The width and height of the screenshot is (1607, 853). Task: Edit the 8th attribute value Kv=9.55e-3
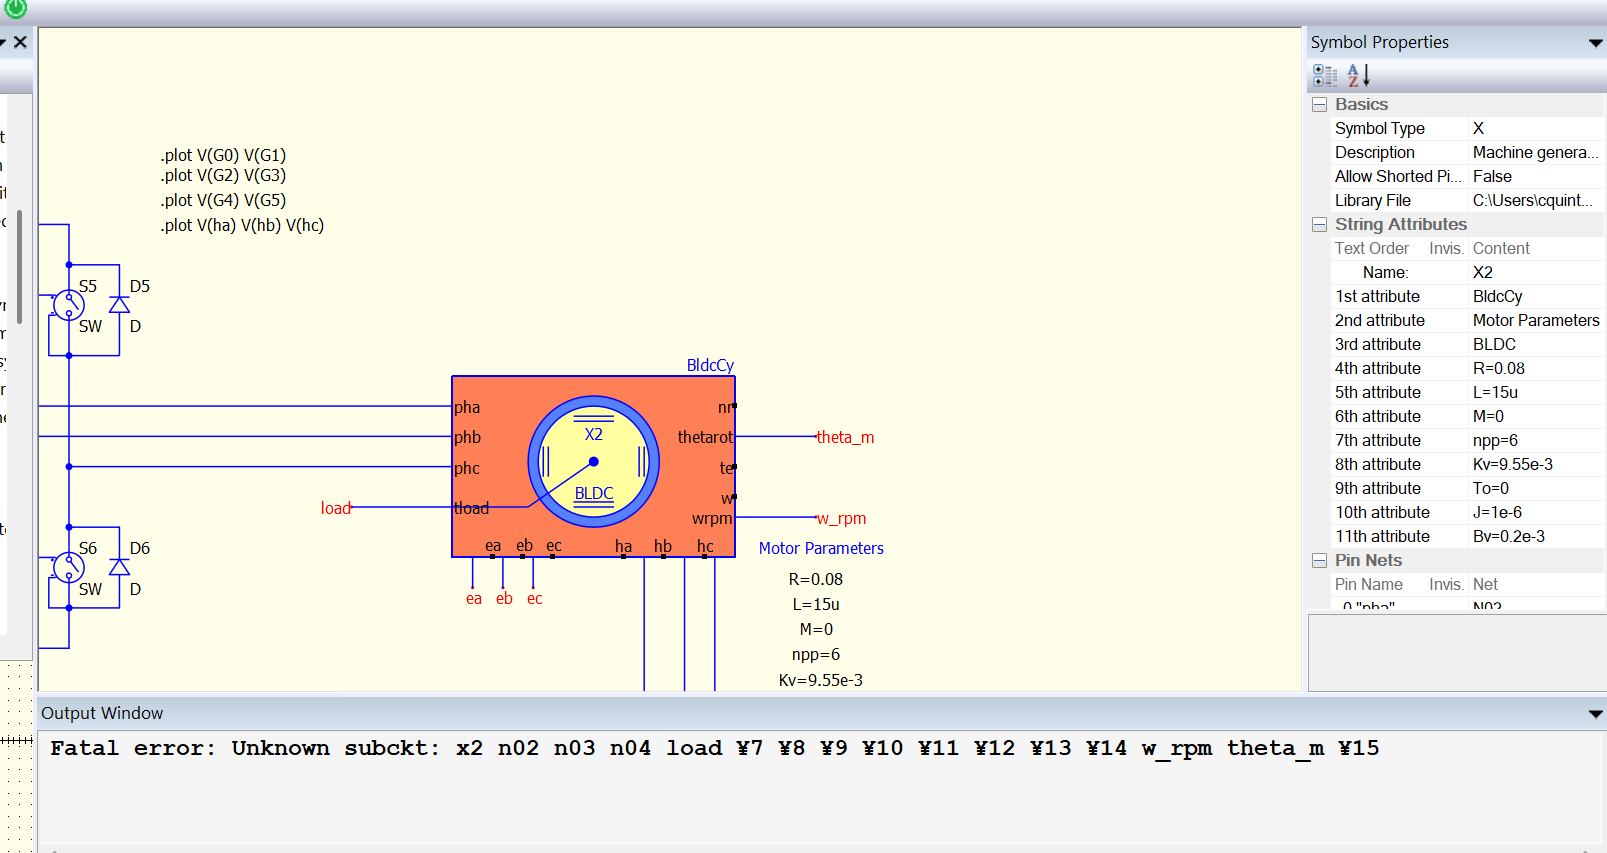tap(1512, 465)
